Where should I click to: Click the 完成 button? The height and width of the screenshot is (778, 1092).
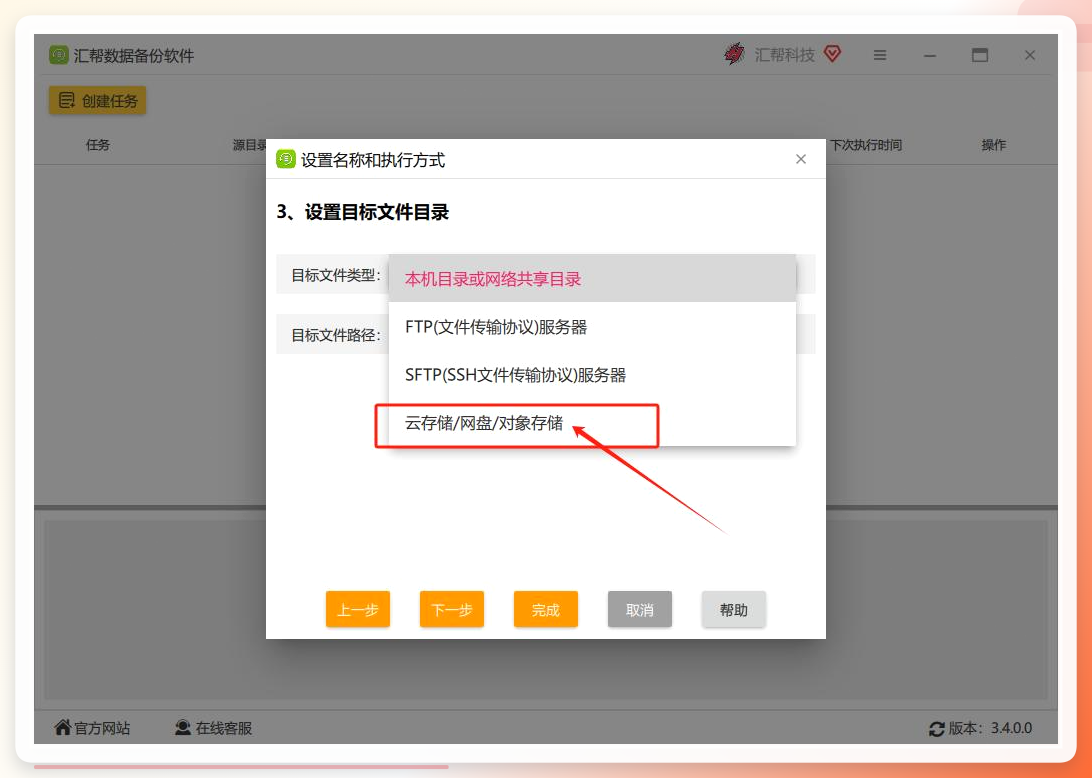click(x=546, y=609)
